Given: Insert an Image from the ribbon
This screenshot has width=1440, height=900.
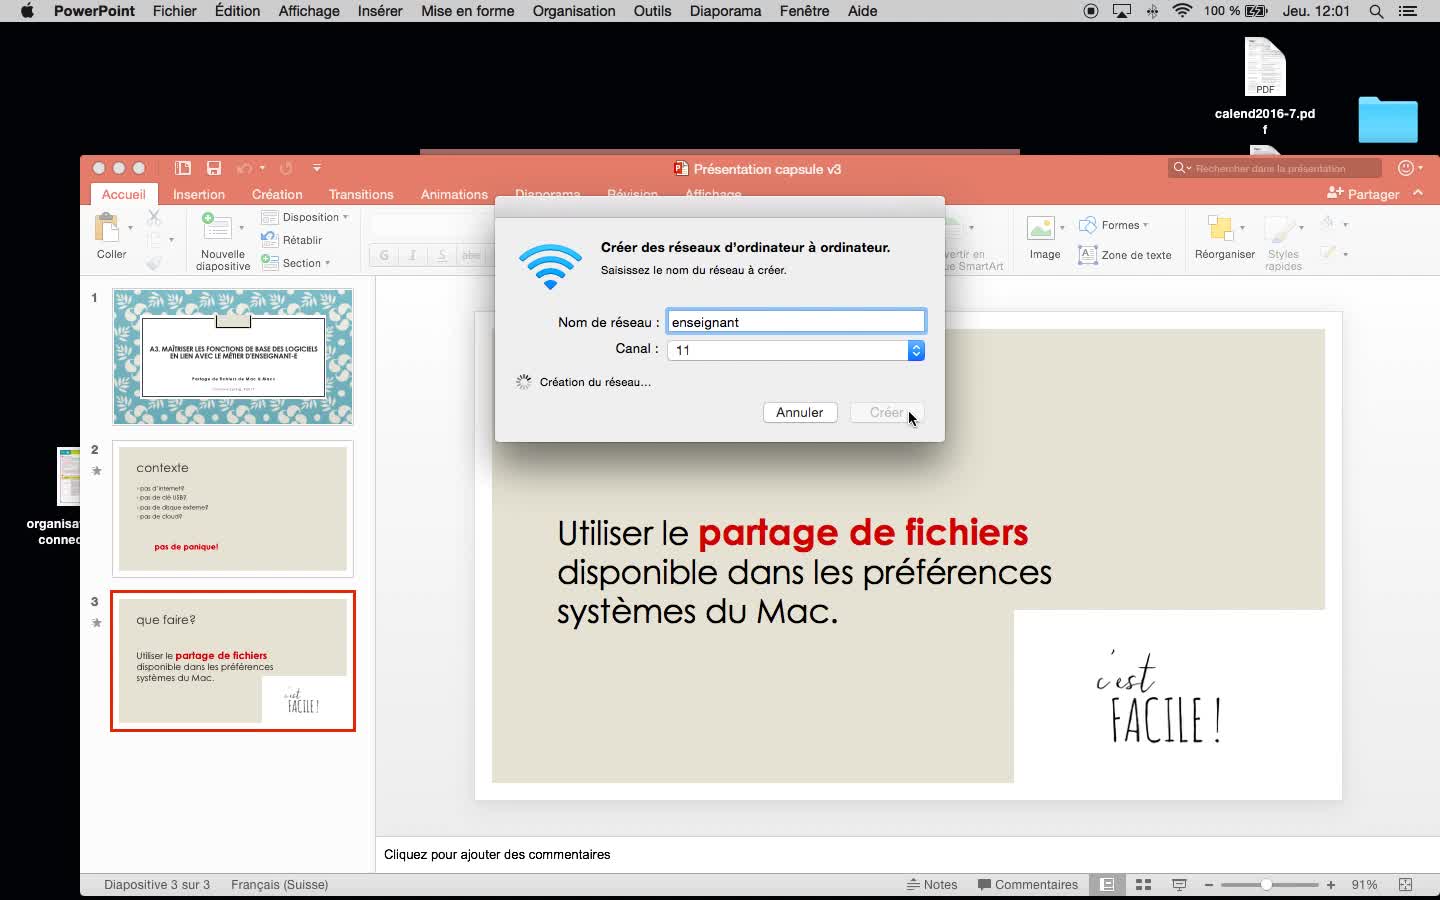Looking at the screenshot, I should pyautogui.click(x=1041, y=229).
